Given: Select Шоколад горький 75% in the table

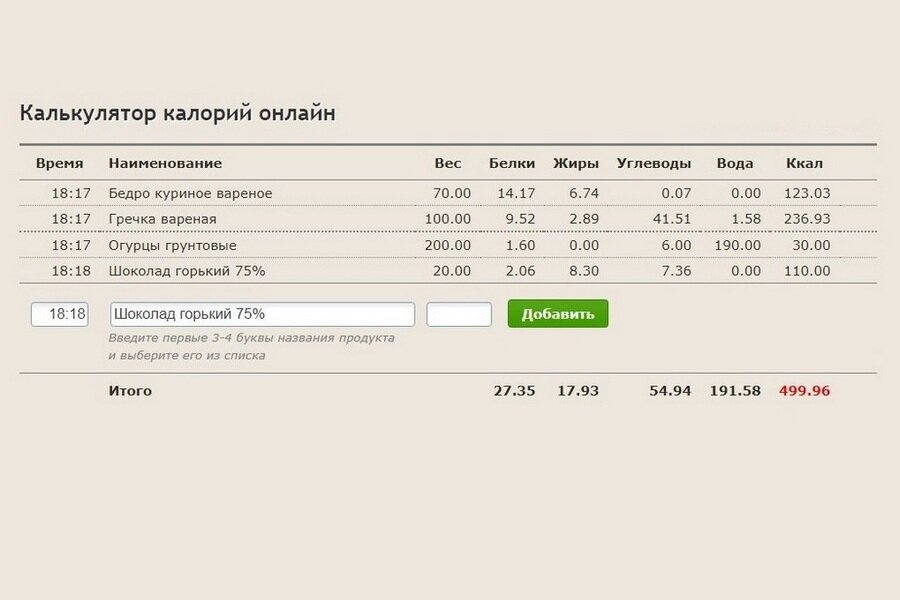Looking at the screenshot, I should click(187, 271).
